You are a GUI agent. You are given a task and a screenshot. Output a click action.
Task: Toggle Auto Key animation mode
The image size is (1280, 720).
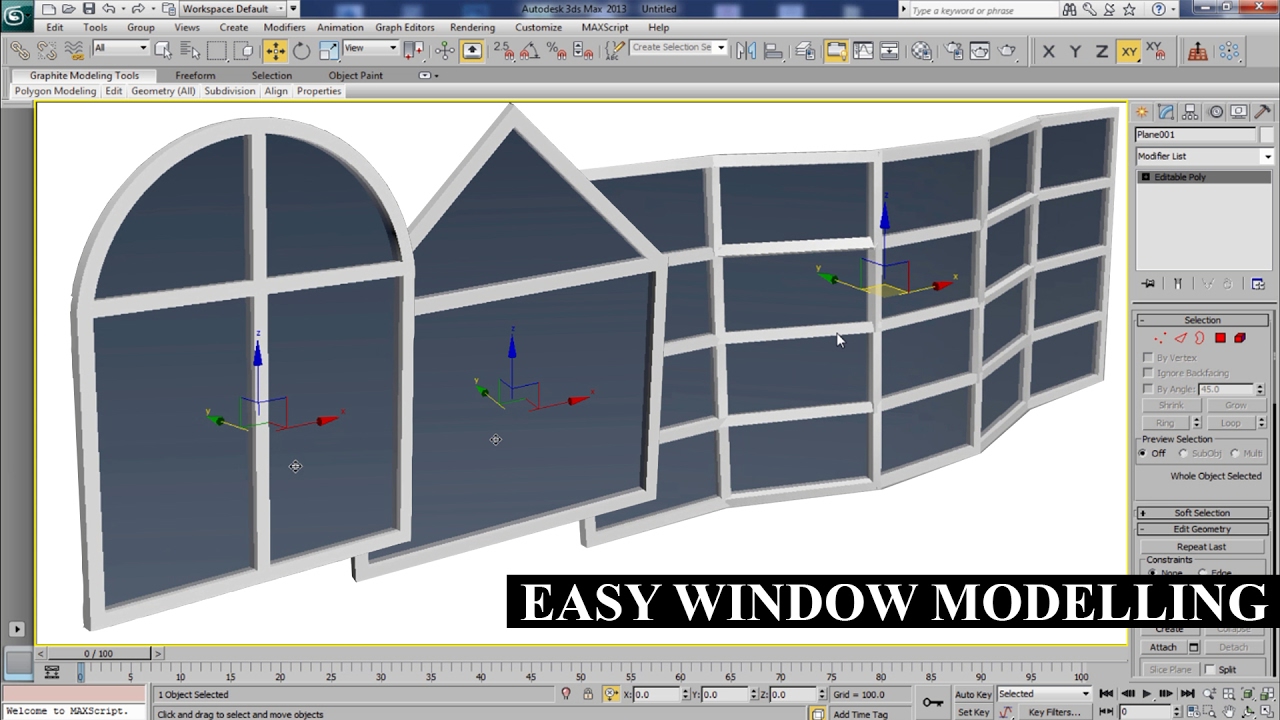coord(973,694)
